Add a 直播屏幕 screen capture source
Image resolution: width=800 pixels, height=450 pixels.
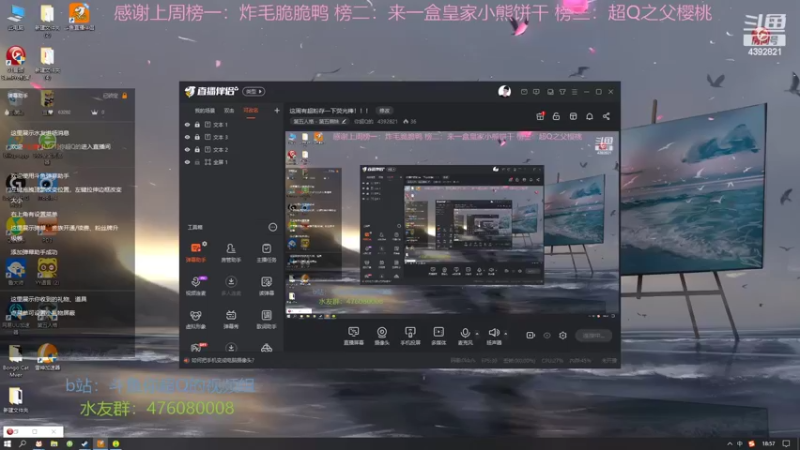pyautogui.click(x=354, y=336)
